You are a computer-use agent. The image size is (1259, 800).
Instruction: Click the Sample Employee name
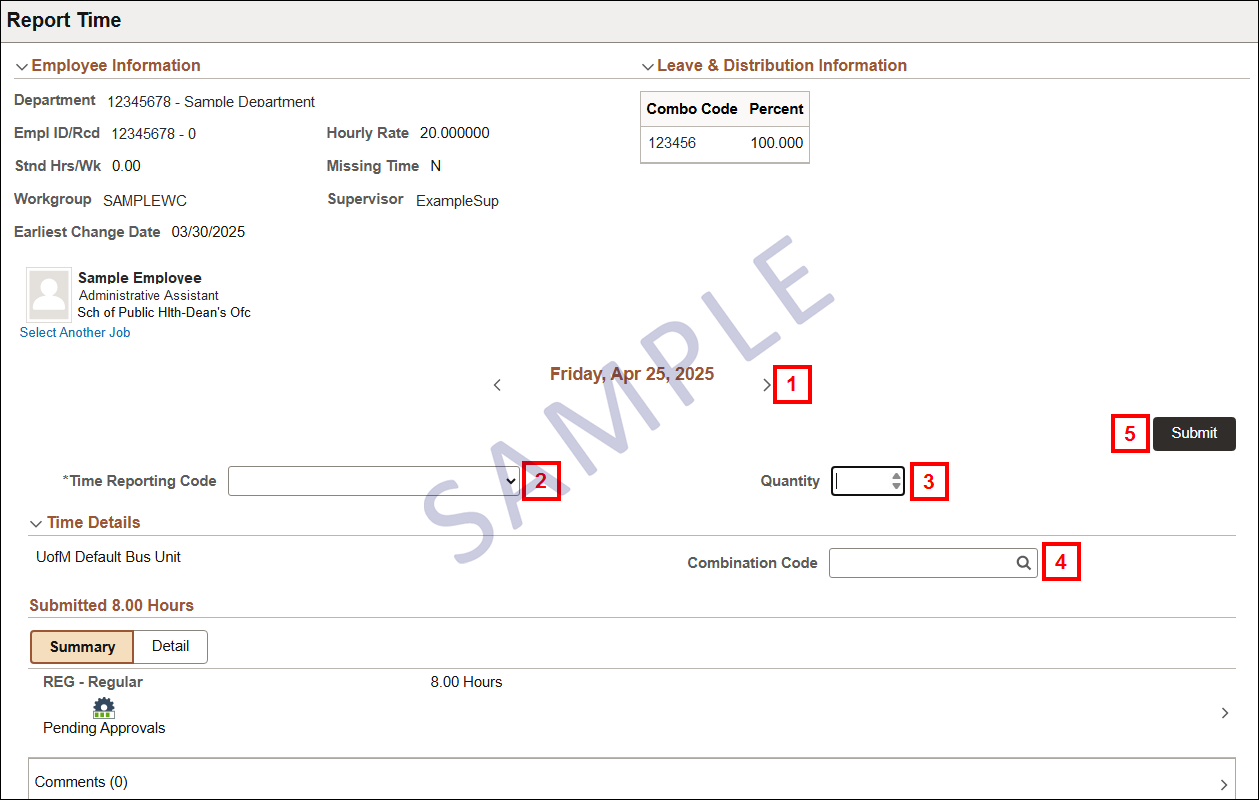click(x=140, y=278)
